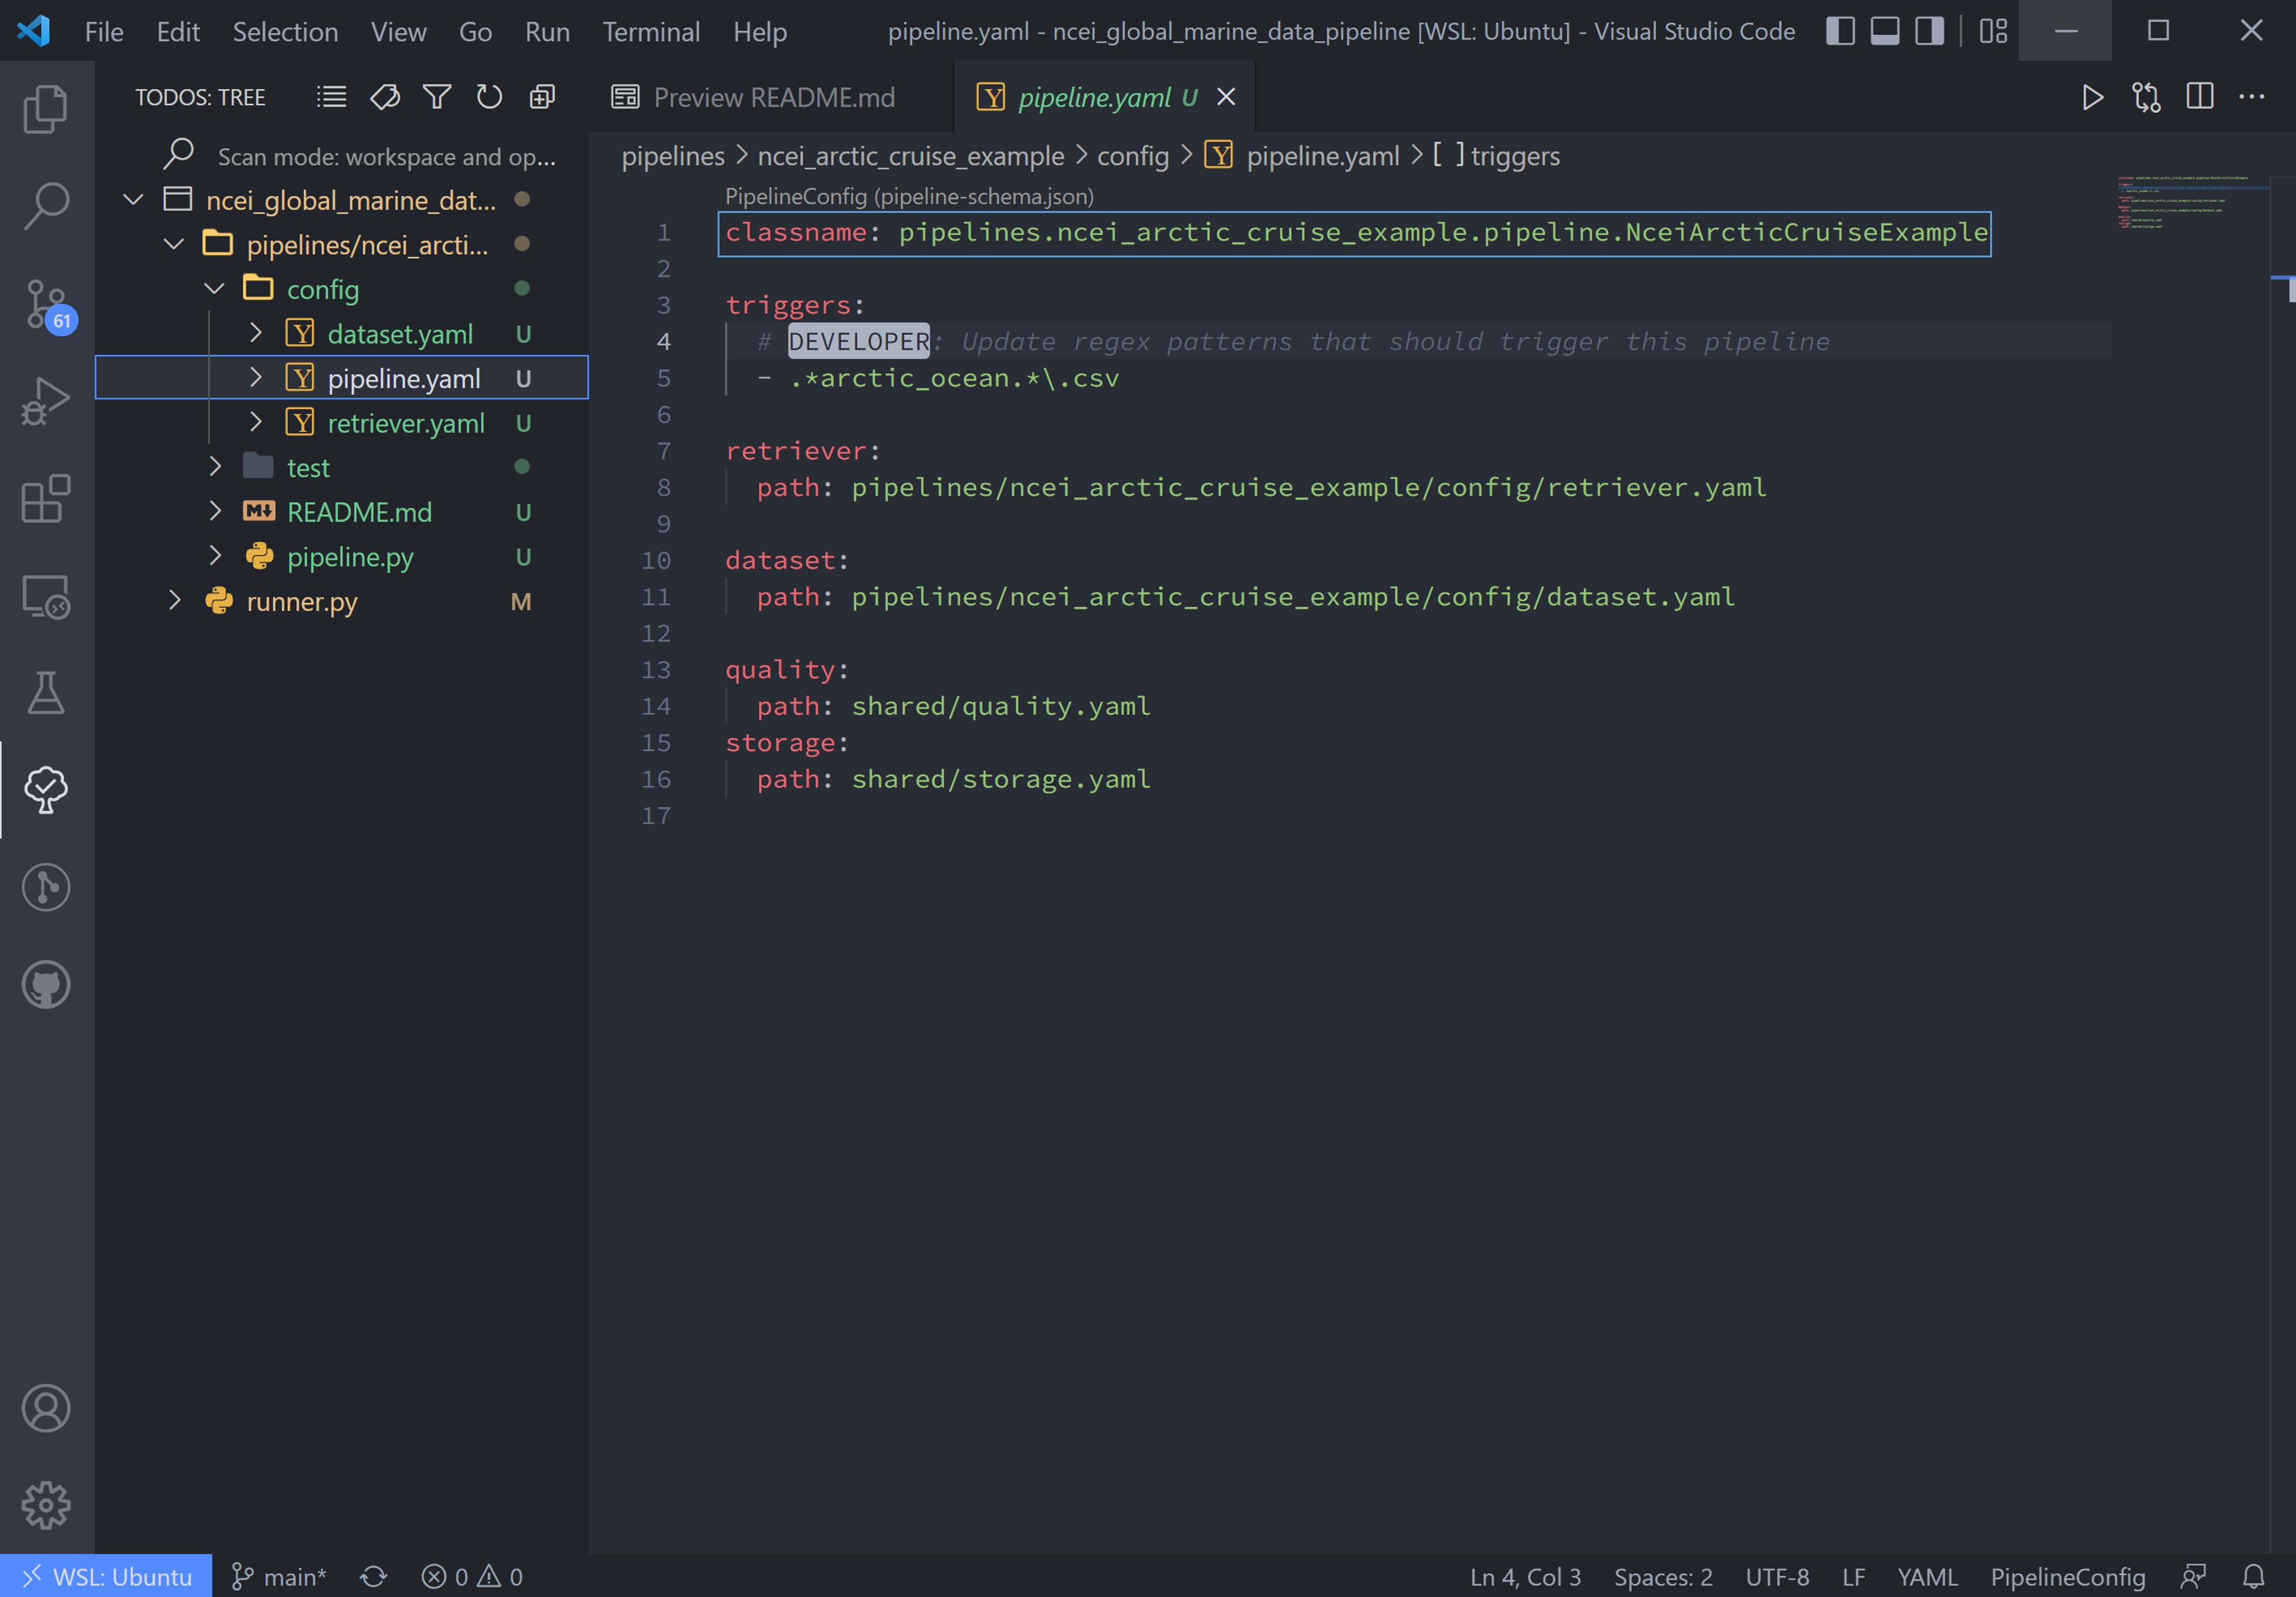Viewport: 2296px width, 1597px height.
Task: Open Run and Debug view
Action: point(46,401)
